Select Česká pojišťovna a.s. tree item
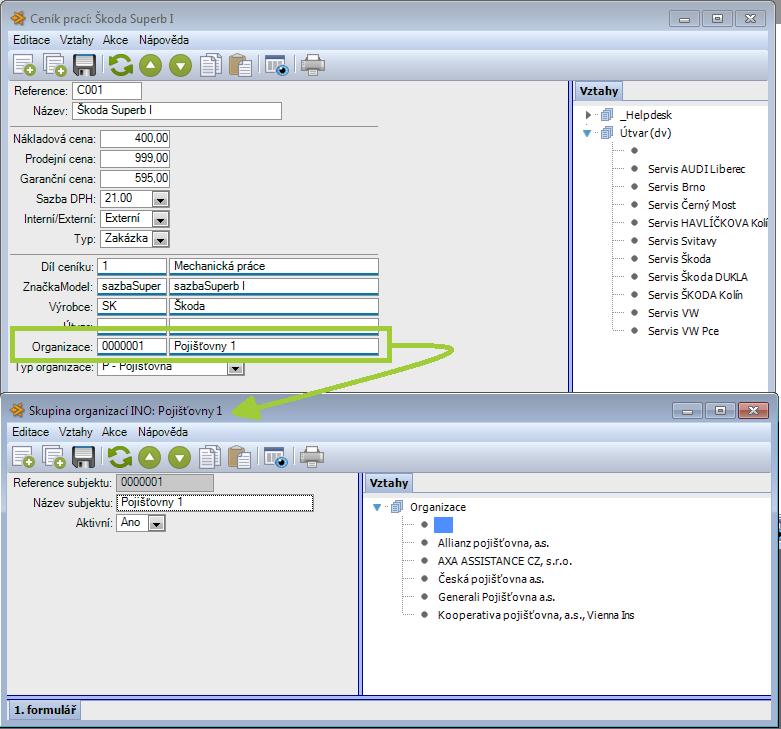781x729 pixels. (491, 579)
